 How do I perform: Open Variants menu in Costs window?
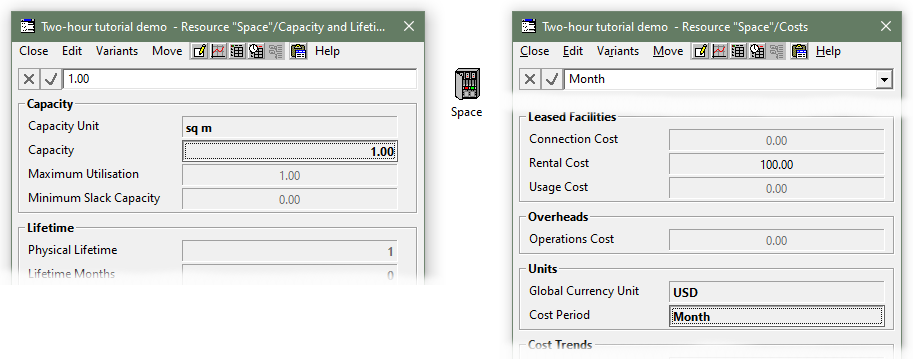click(x=618, y=51)
